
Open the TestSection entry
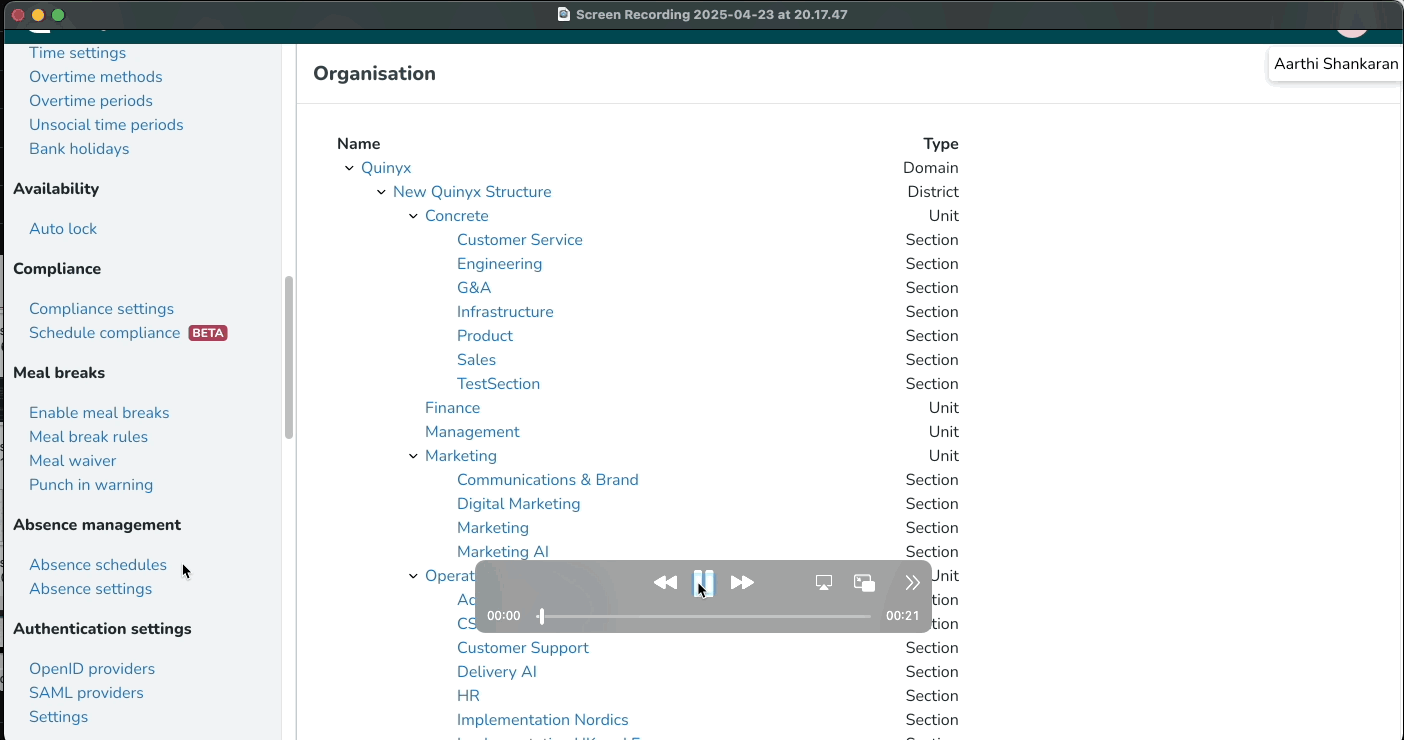tap(498, 384)
